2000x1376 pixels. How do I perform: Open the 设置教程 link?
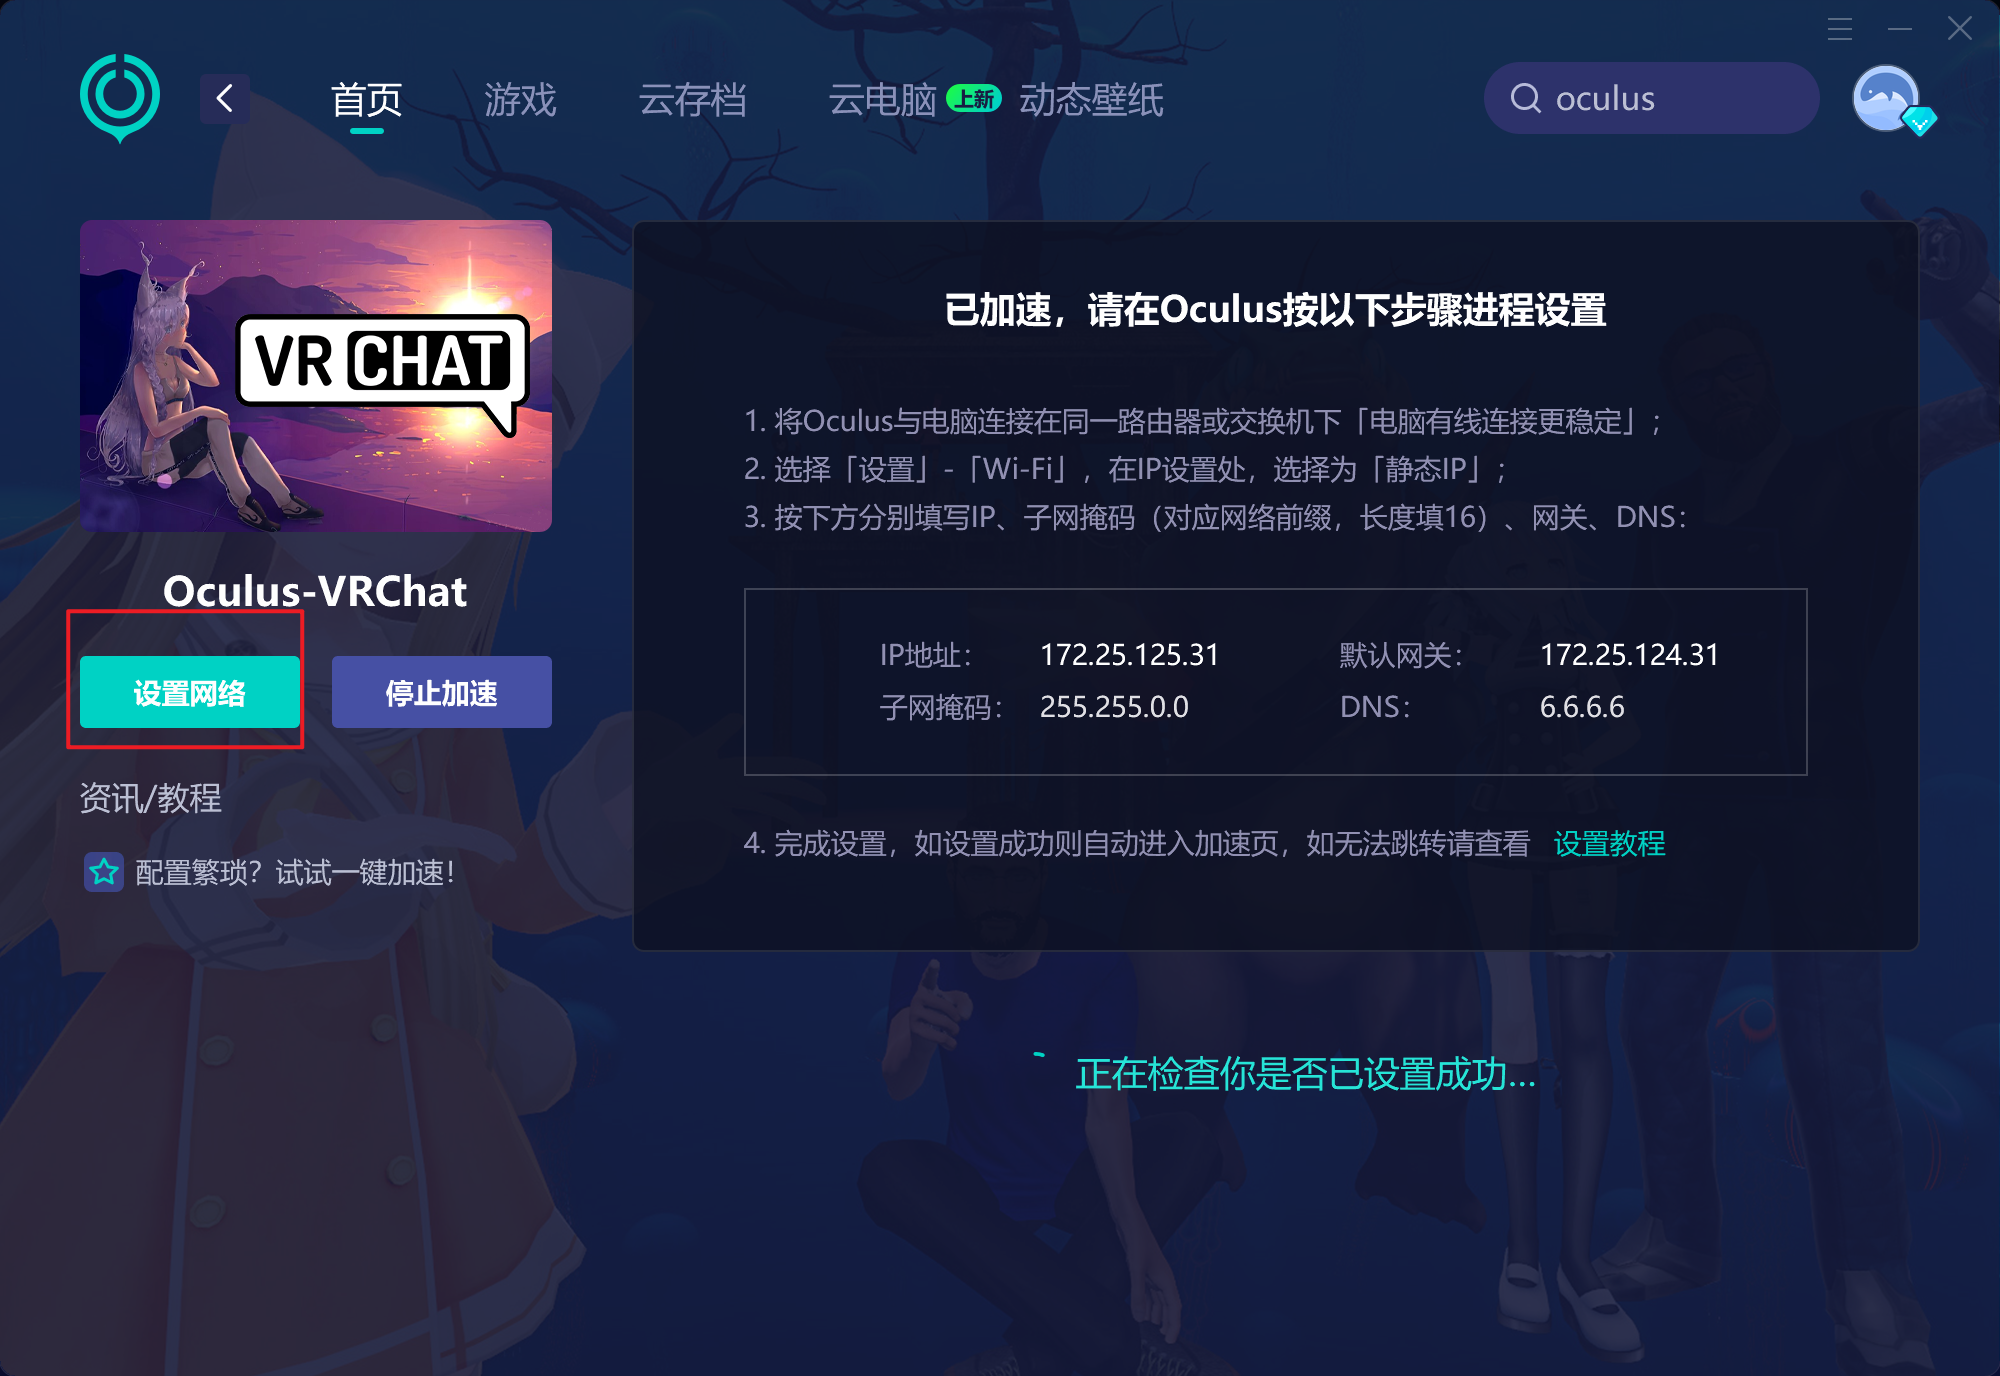click(x=1609, y=843)
